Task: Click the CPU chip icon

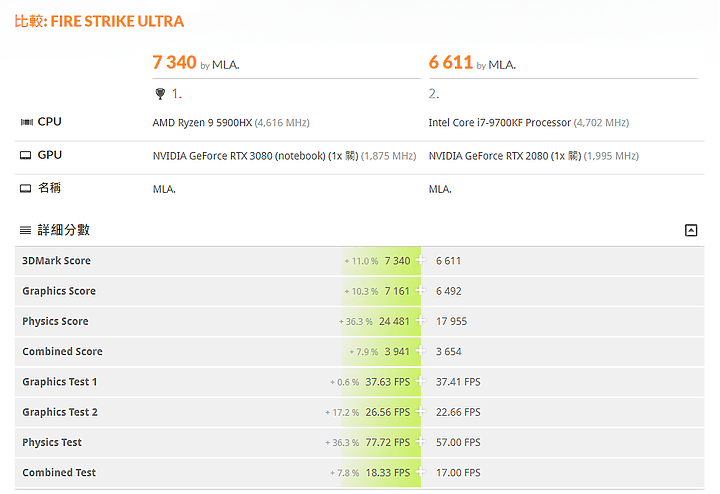Action: pyautogui.click(x=27, y=122)
